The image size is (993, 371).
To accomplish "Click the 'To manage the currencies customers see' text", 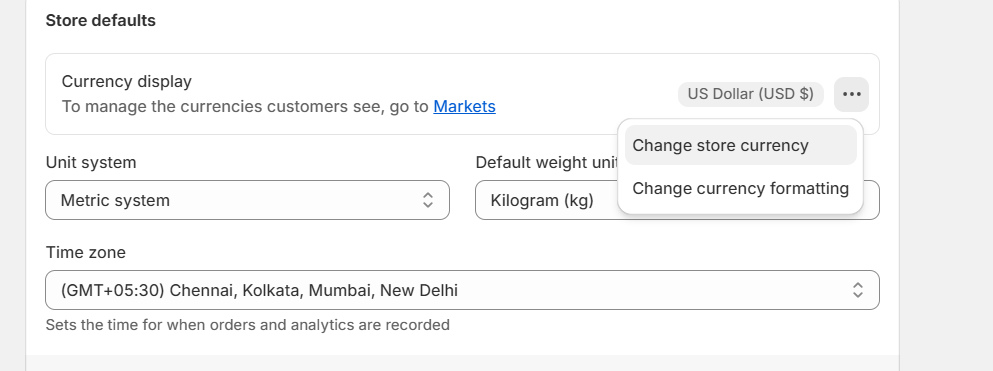I will click(245, 106).
